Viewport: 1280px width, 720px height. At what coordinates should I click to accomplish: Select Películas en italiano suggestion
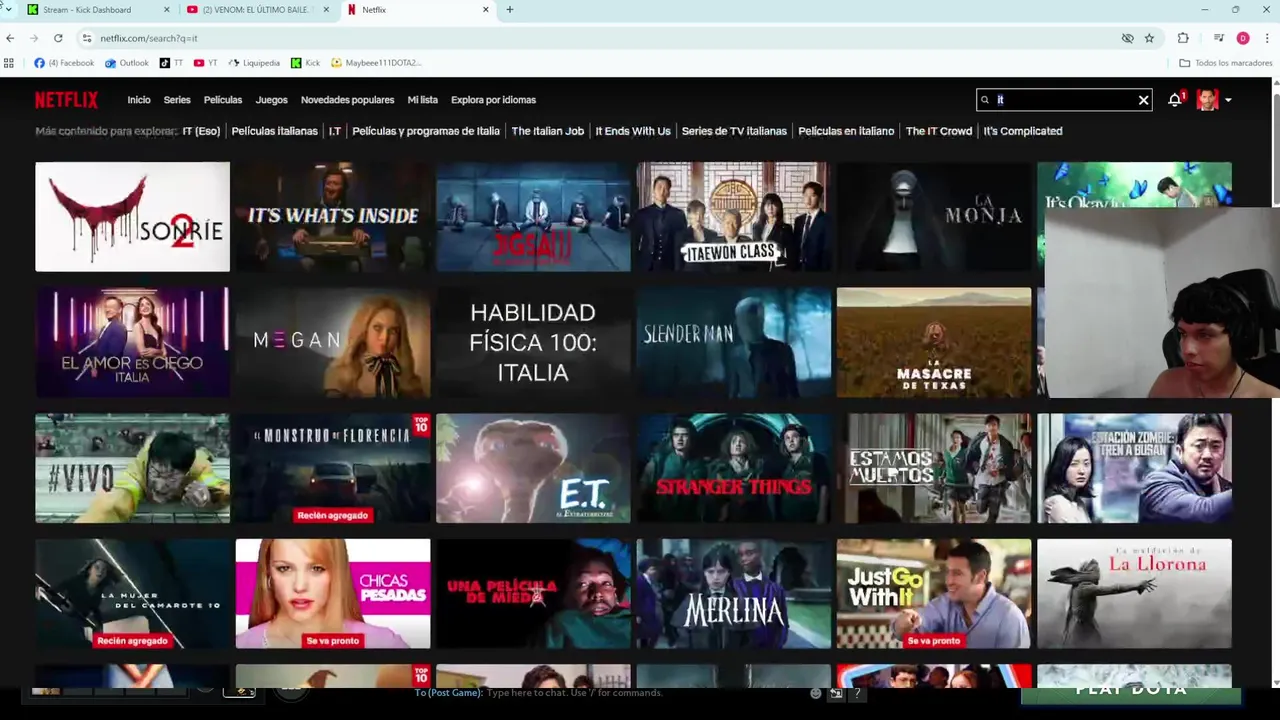coord(846,131)
